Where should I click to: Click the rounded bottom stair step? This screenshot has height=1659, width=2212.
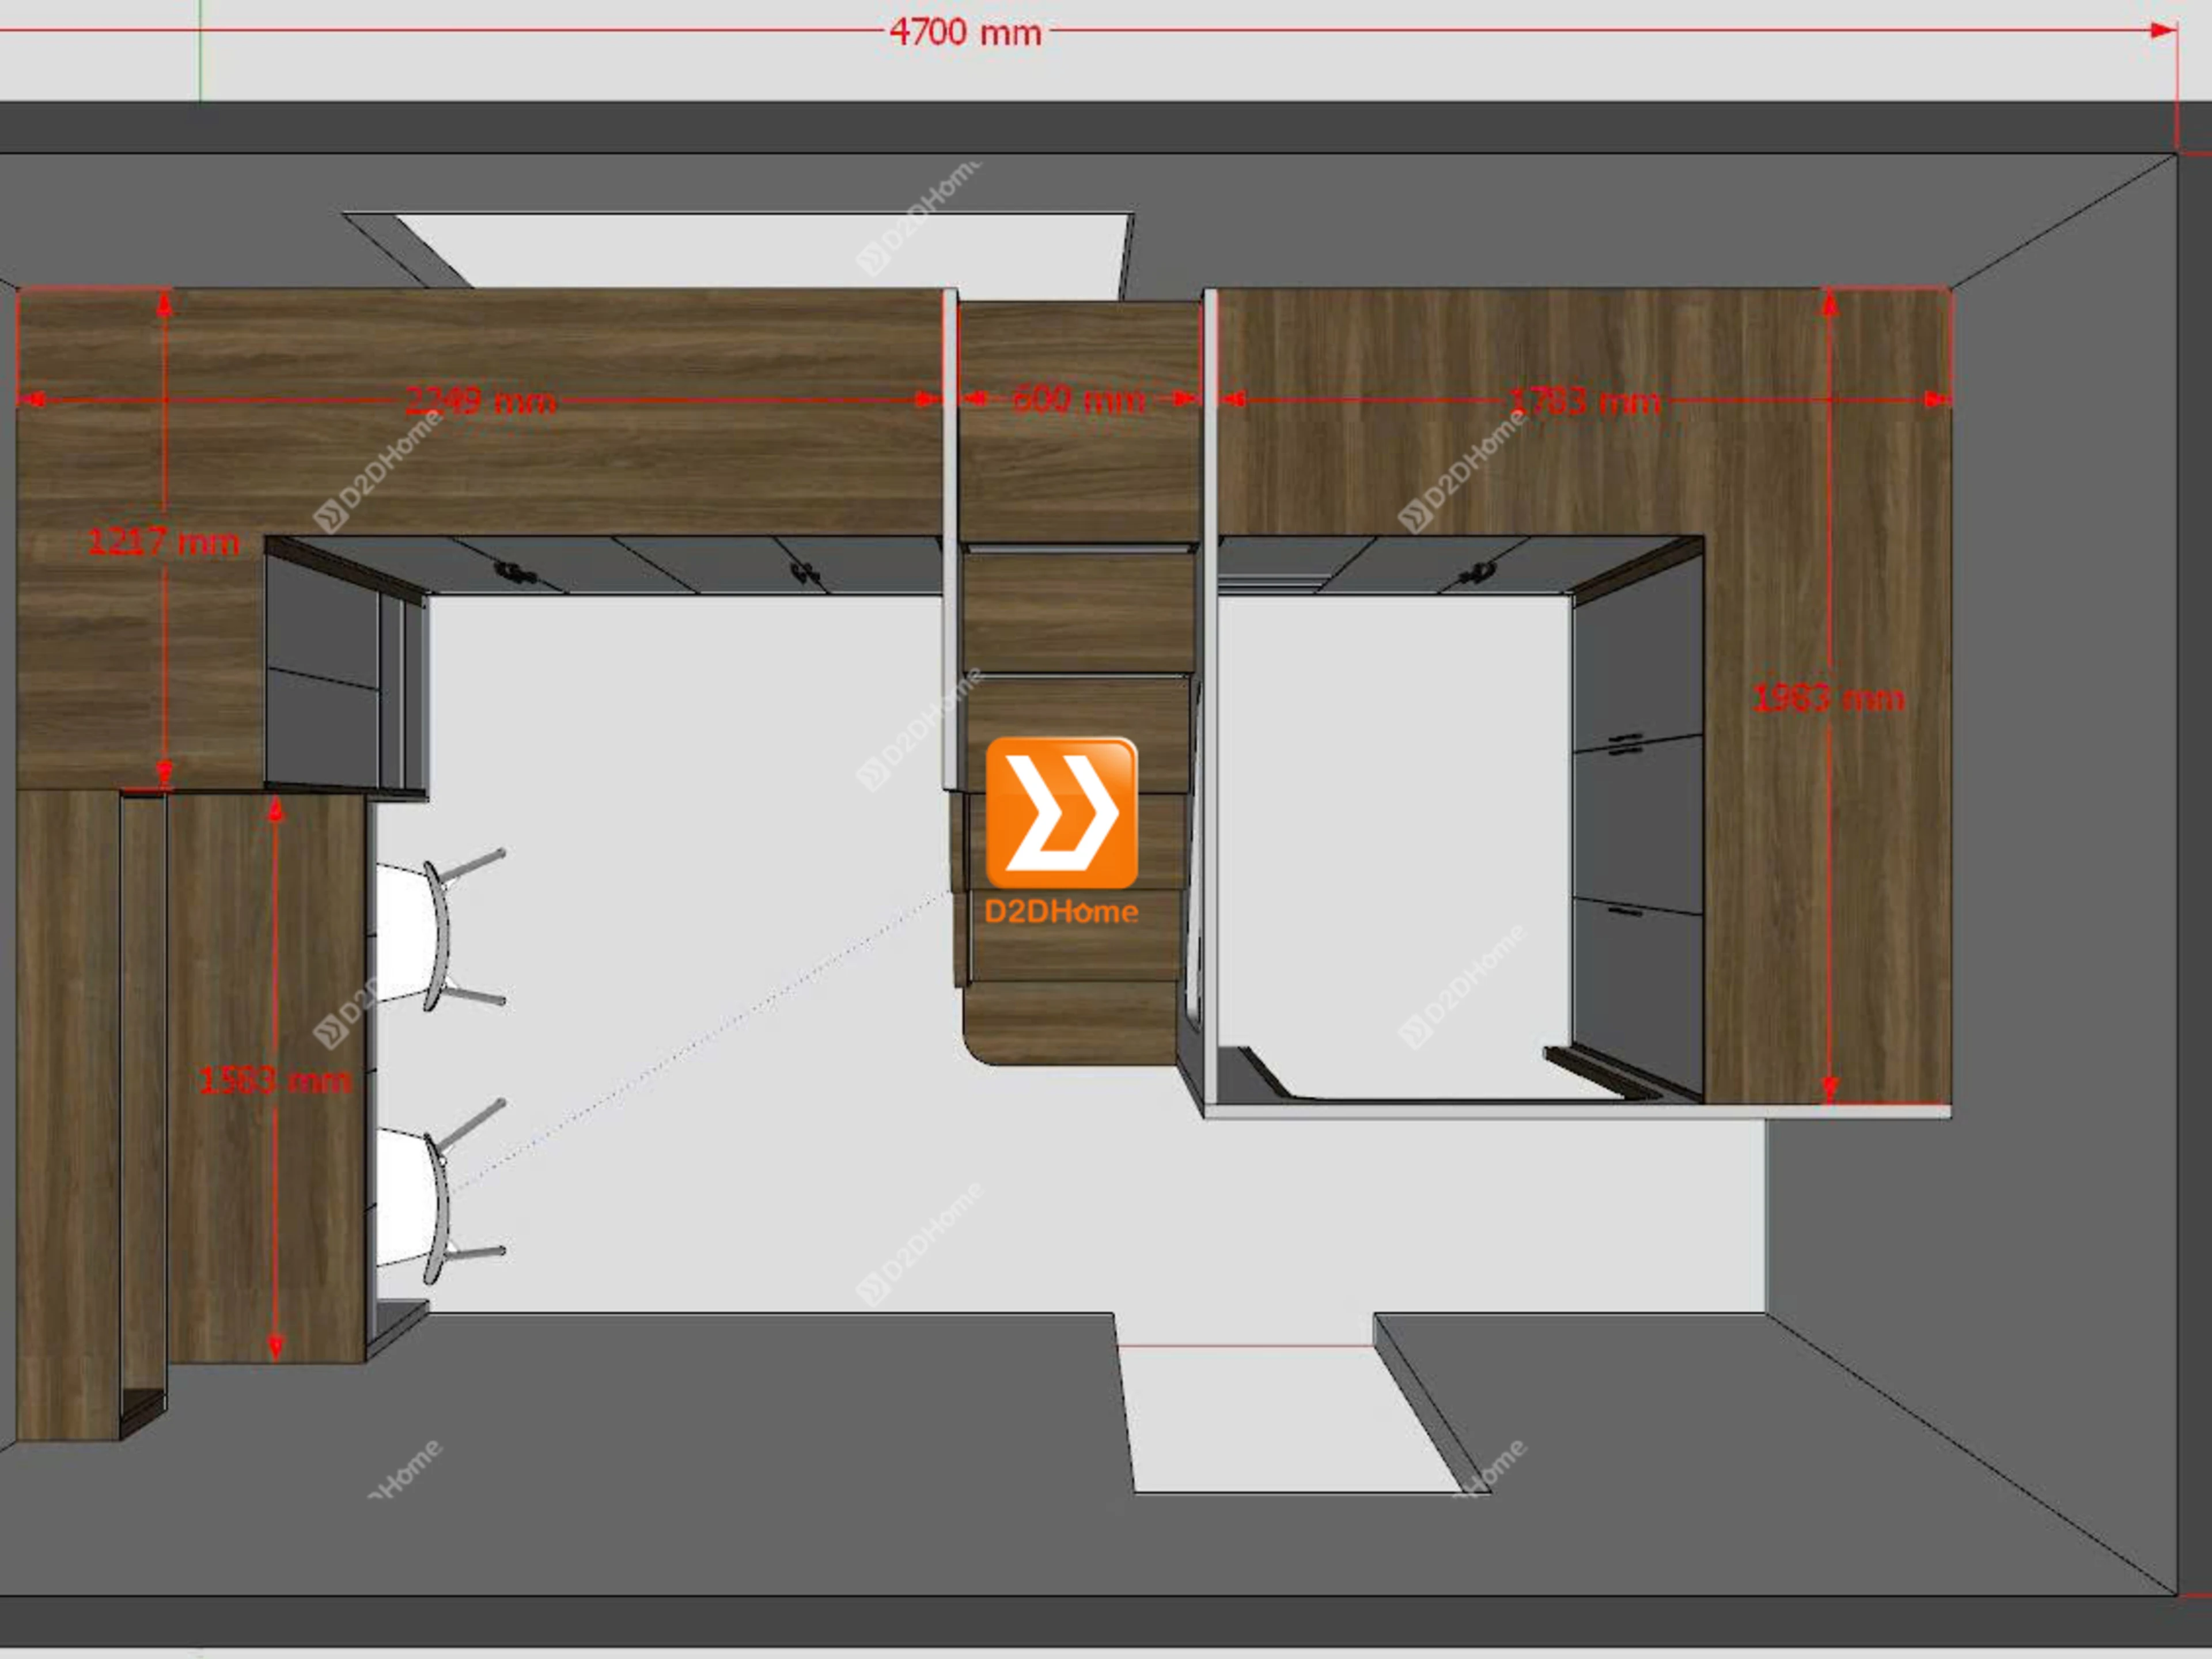point(1069,1022)
